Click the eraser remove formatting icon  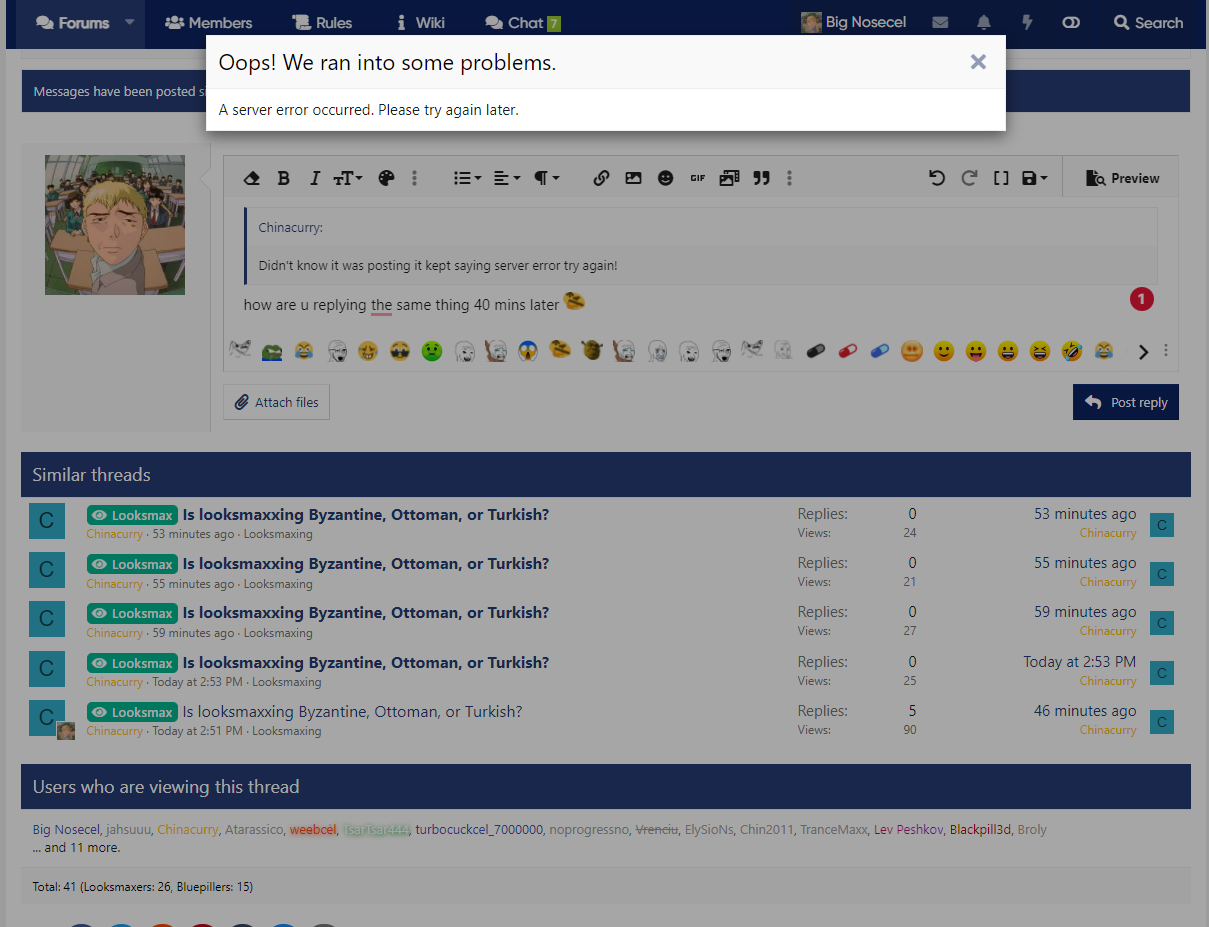coord(252,178)
